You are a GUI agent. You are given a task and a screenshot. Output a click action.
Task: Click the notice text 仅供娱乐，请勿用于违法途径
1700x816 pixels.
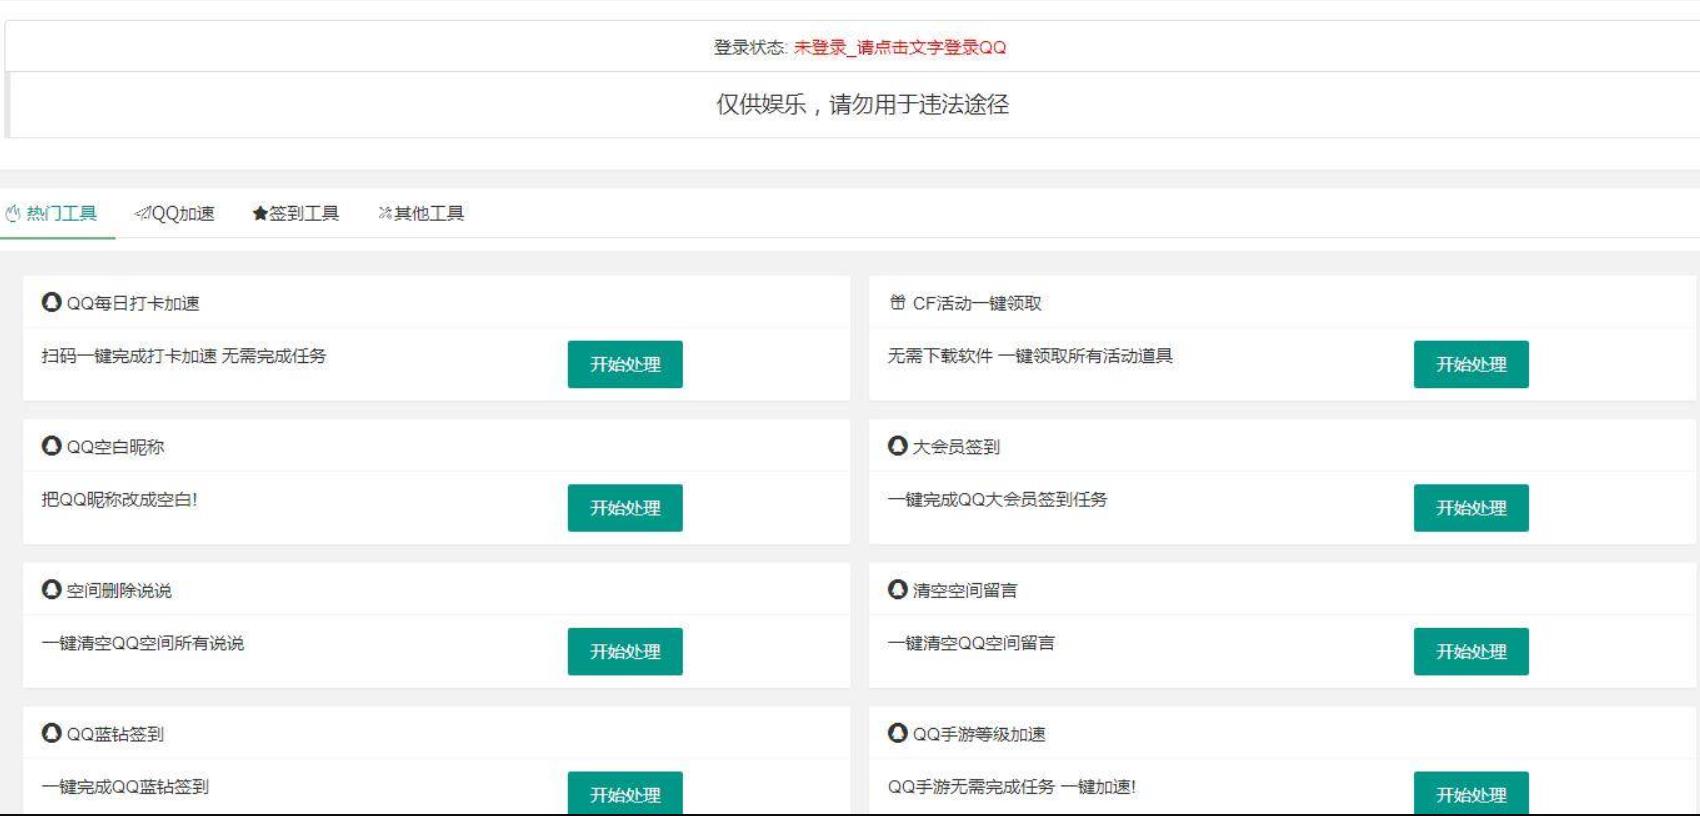click(862, 104)
